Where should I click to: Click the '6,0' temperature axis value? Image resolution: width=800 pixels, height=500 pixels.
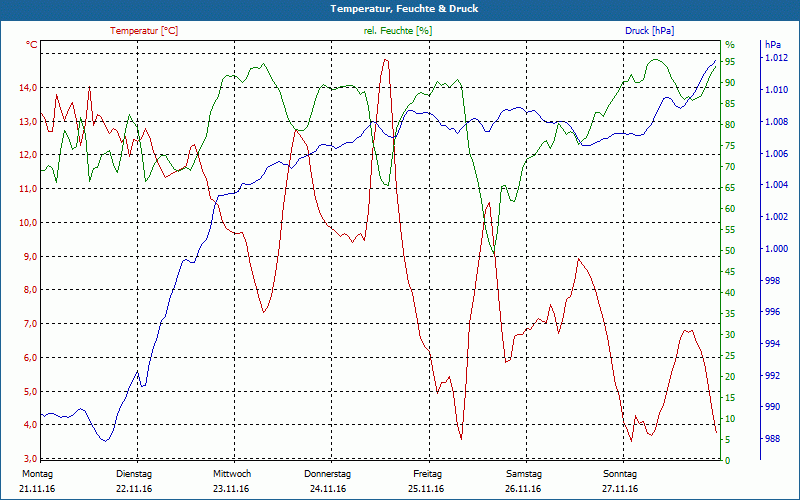(30, 358)
